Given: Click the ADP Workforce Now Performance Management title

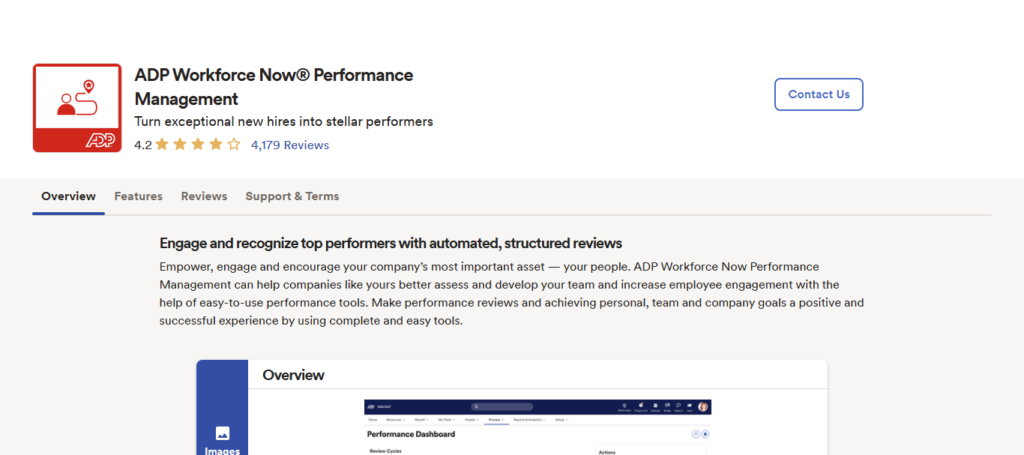Looking at the screenshot, I should (274, 87).
